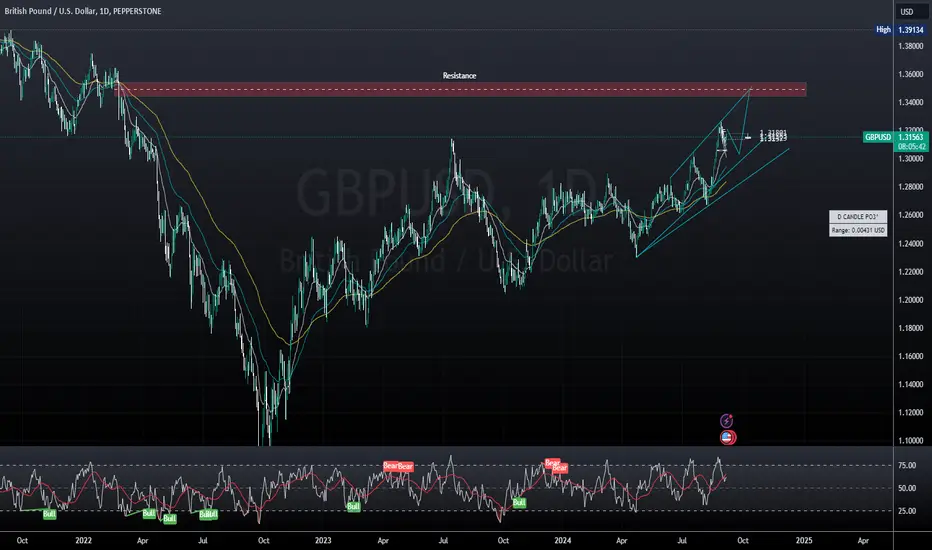Click the Range: 0.00431 USD label
Image resolution: width=932 pixels, height=550 pixels.
(x=858, y=230)
